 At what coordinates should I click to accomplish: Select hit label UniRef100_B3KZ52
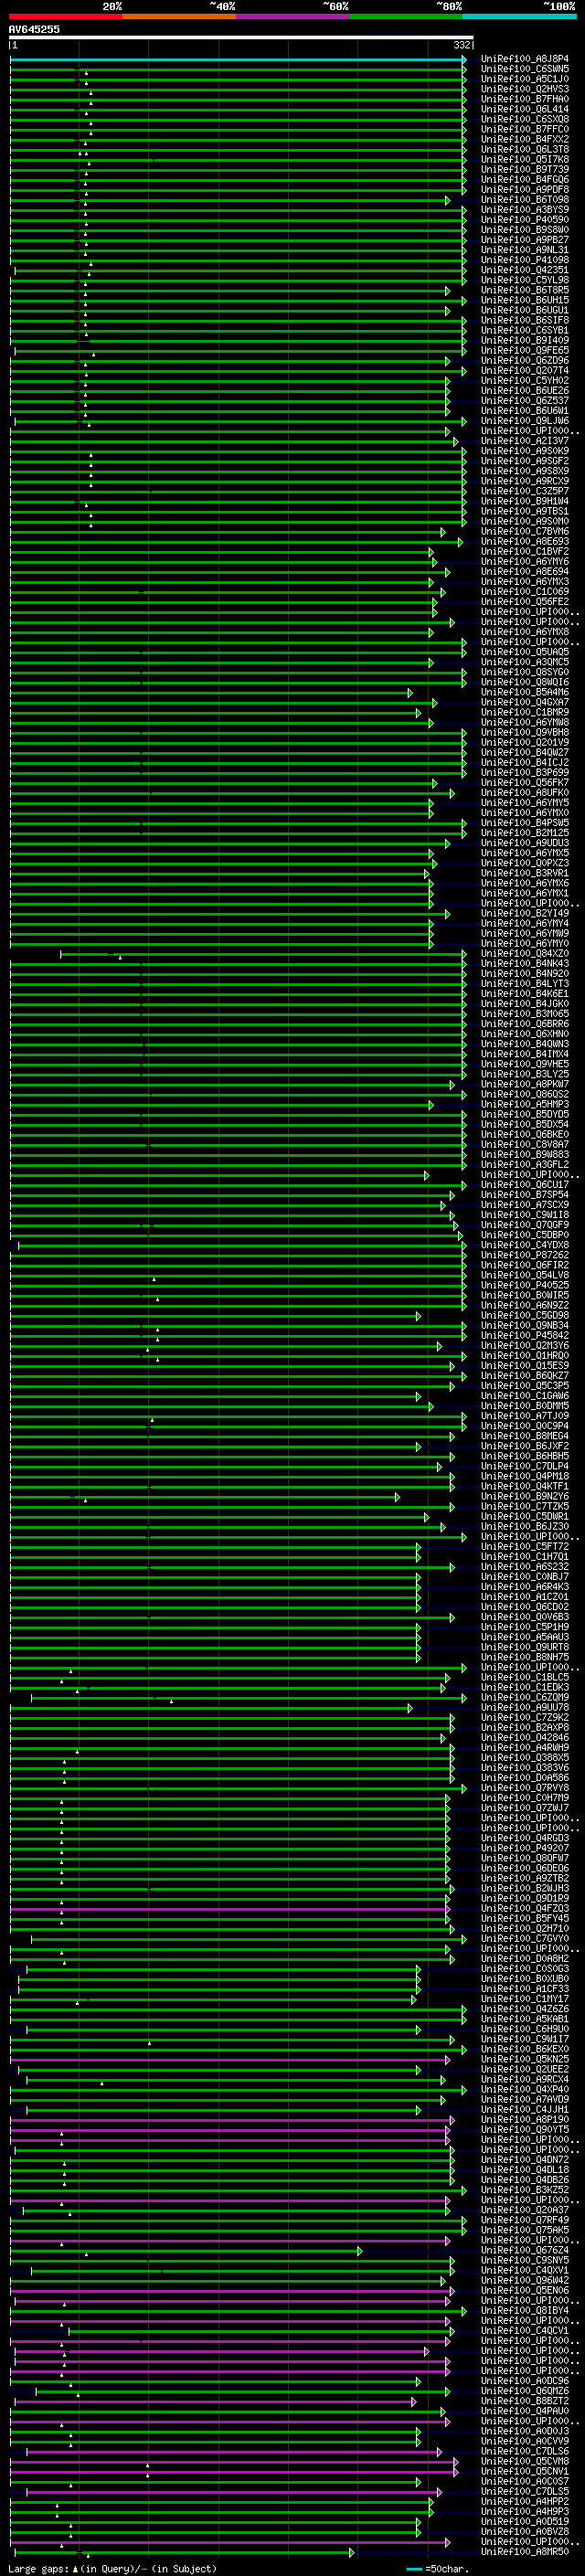point(525,2189)
